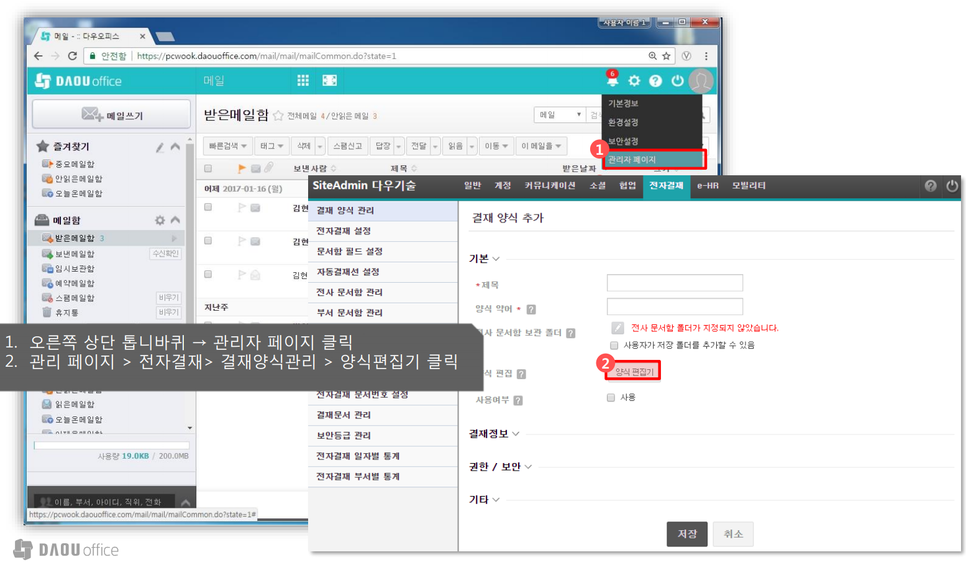Screen dimensions: 966x565
Task: Open the gear icon next to 메일함
Action: pyautogui.click(x=160, y=220)
